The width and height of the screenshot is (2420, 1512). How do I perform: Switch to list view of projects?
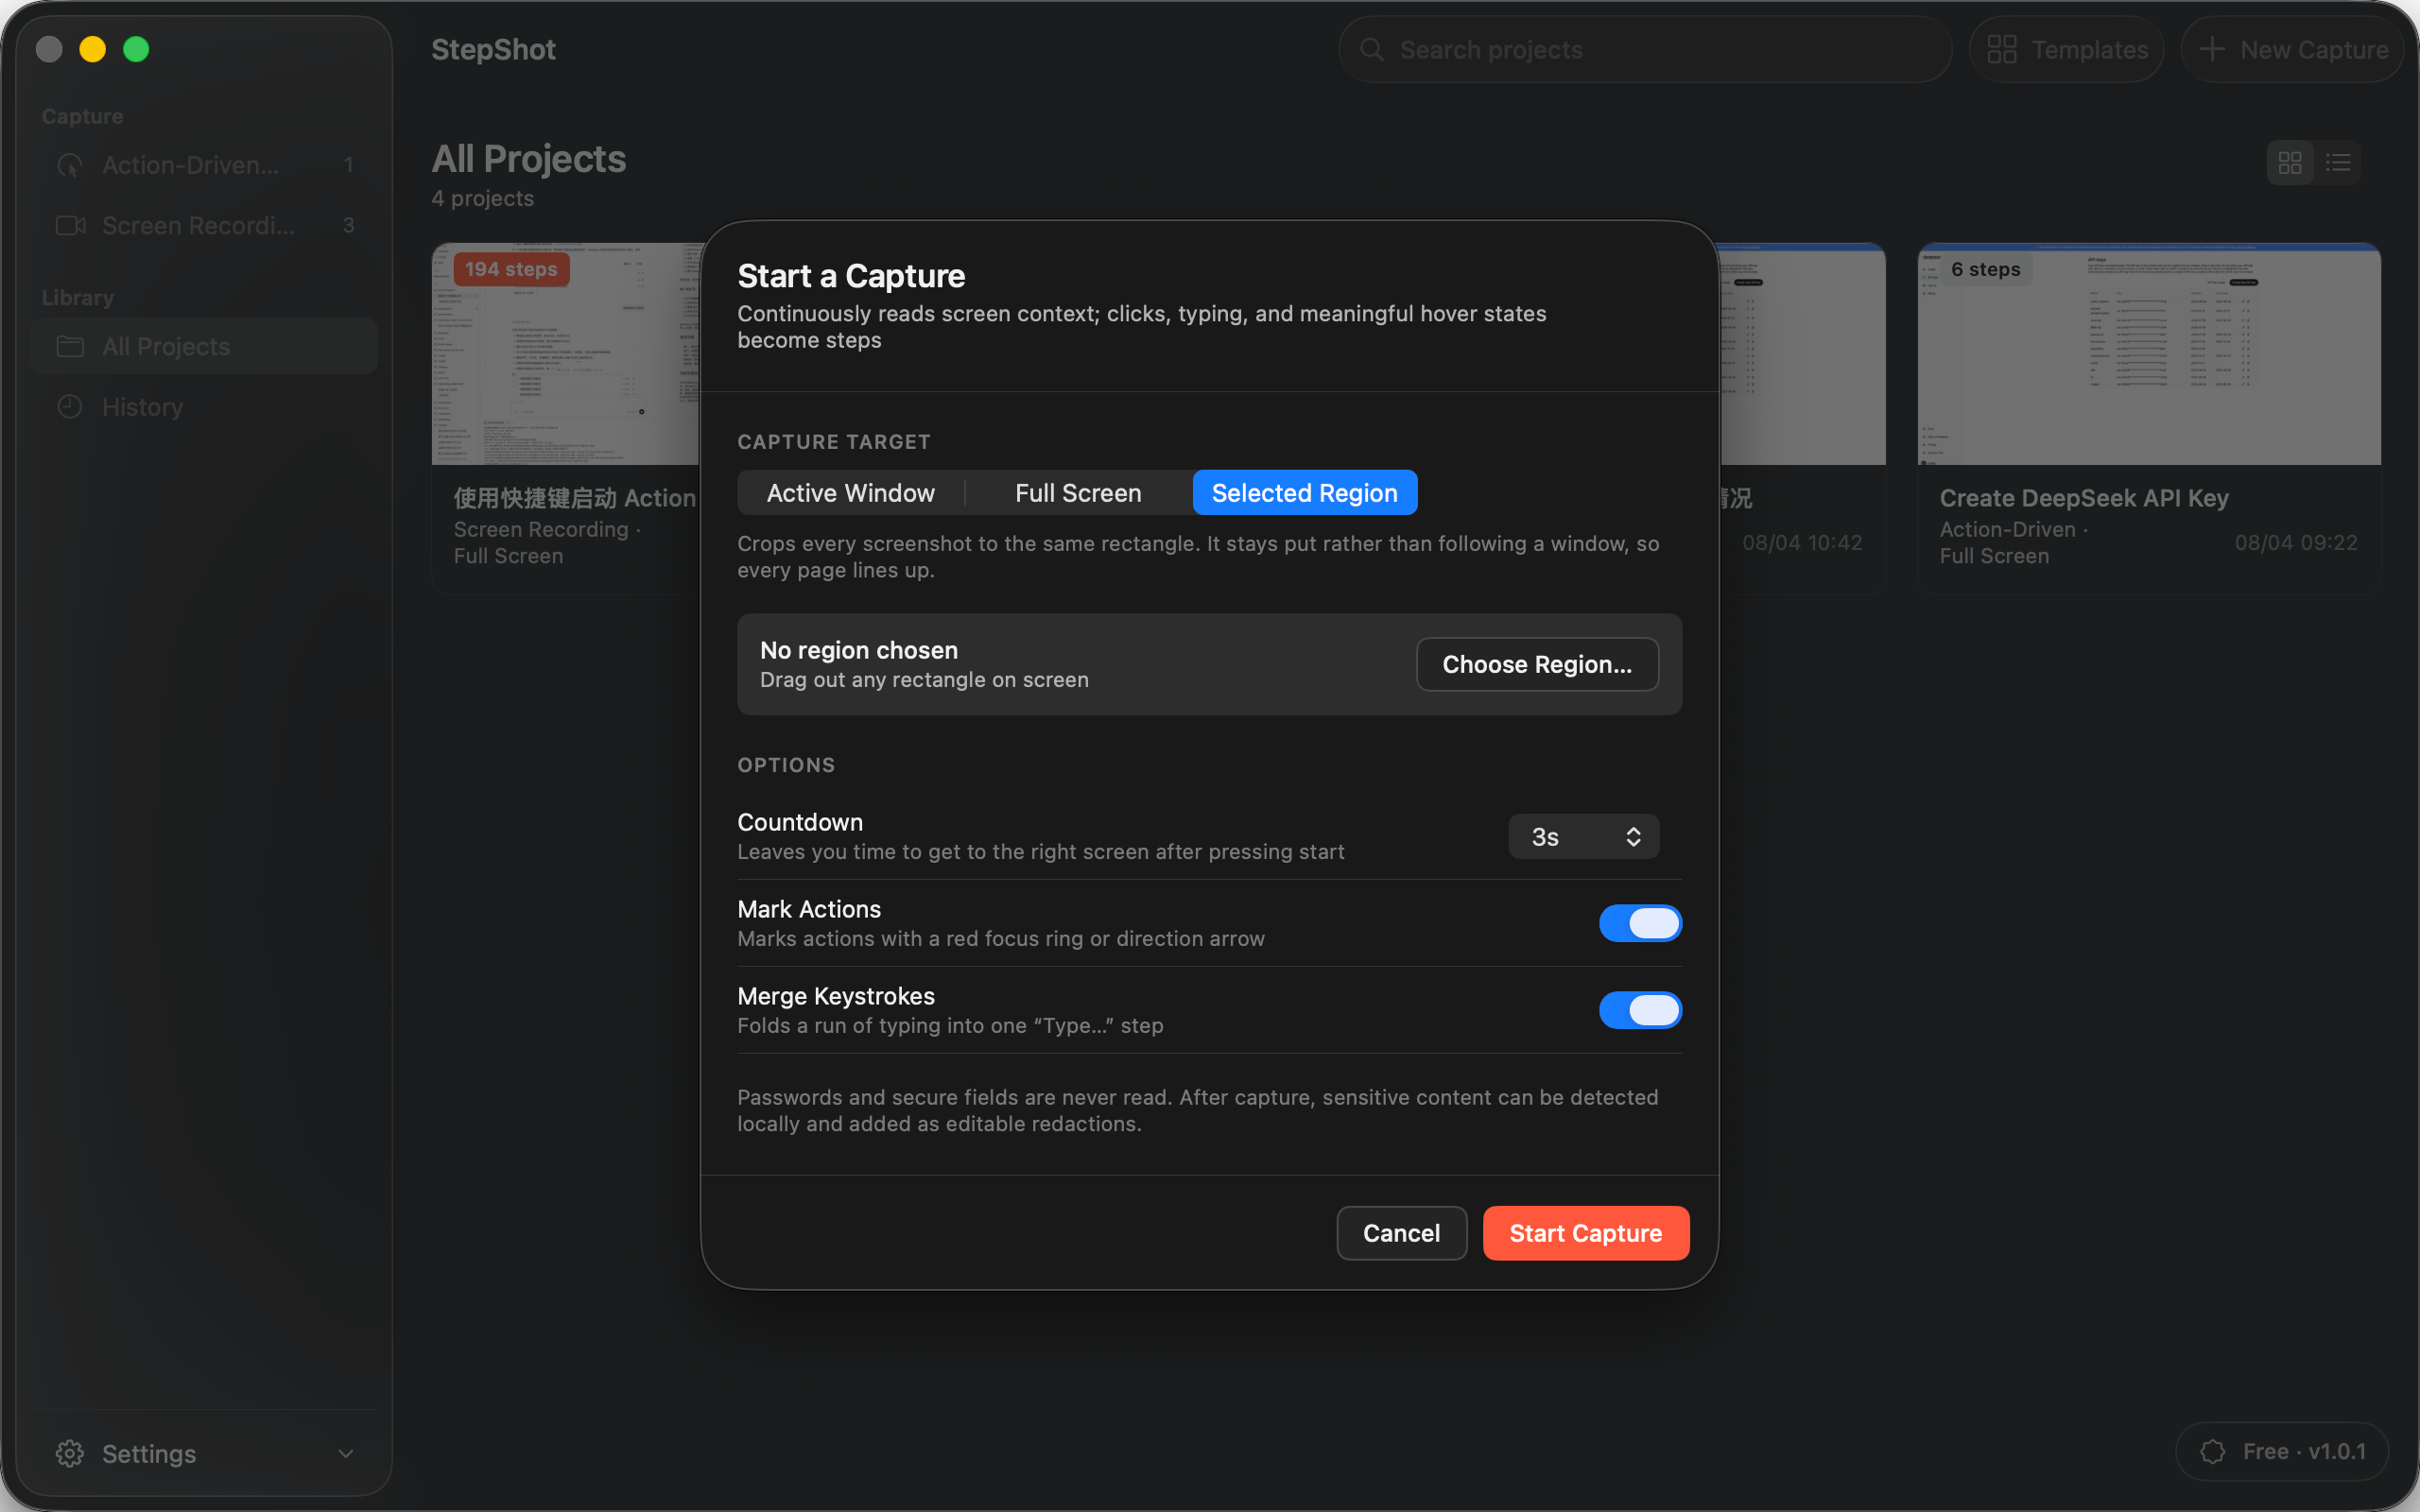2338,162
